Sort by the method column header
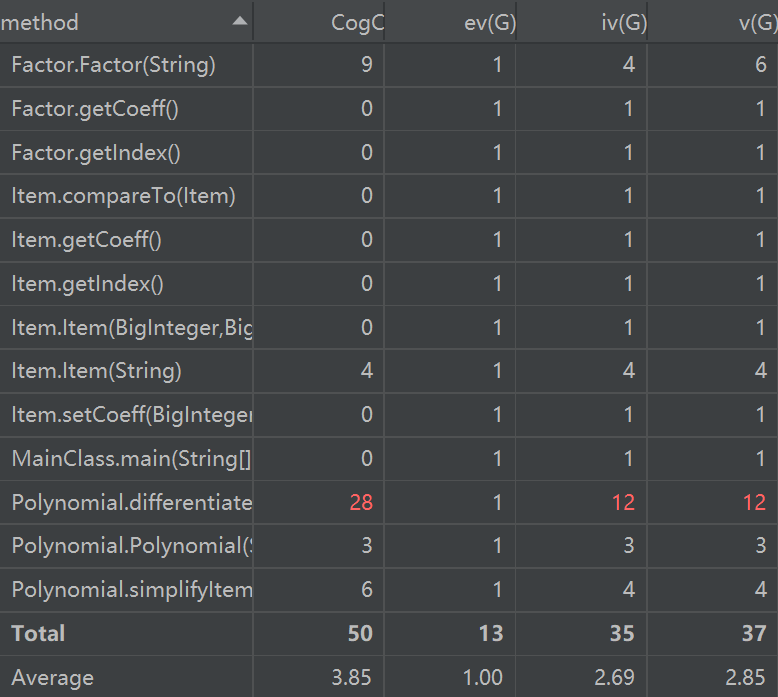This screenshot has height=697, width=778. (x=126, y=22)
